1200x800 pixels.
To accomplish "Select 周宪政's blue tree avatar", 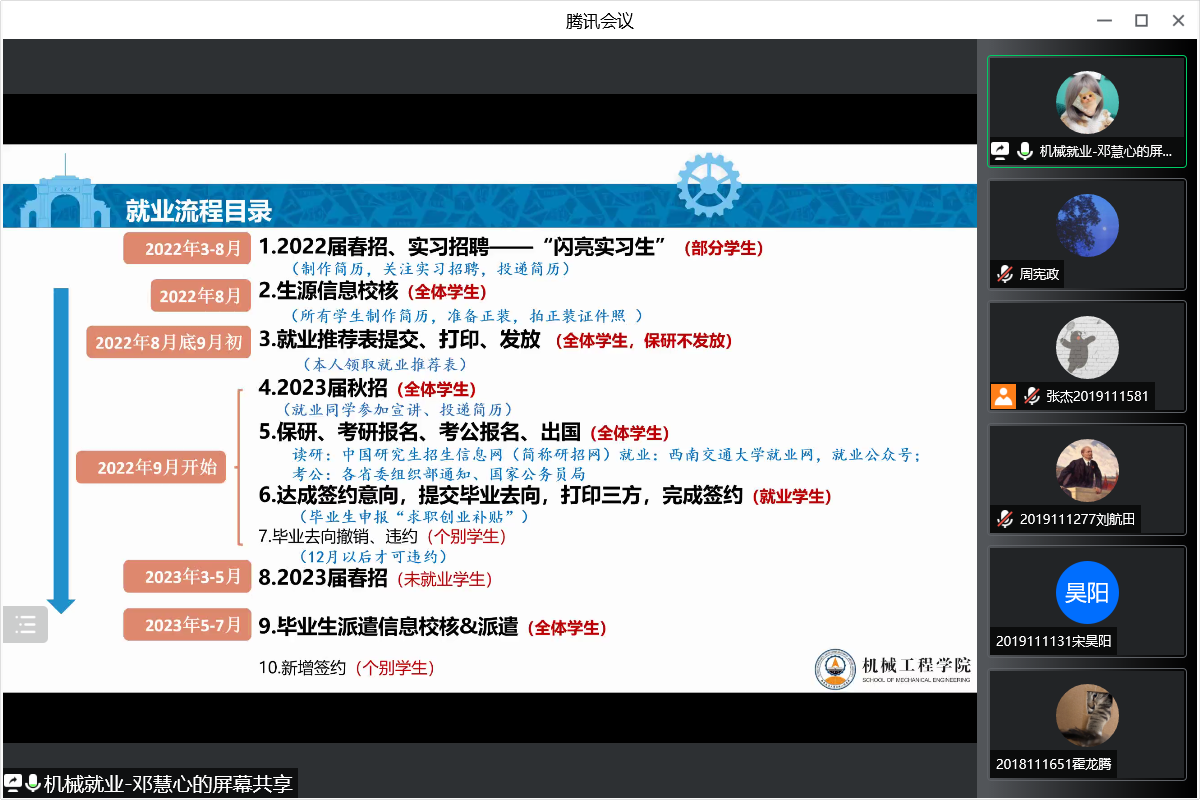I will coord(1087,225).
